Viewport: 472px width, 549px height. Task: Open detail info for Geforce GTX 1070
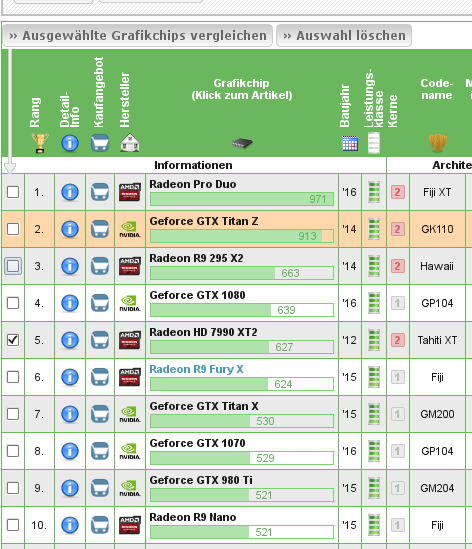(x=70, y=451)
